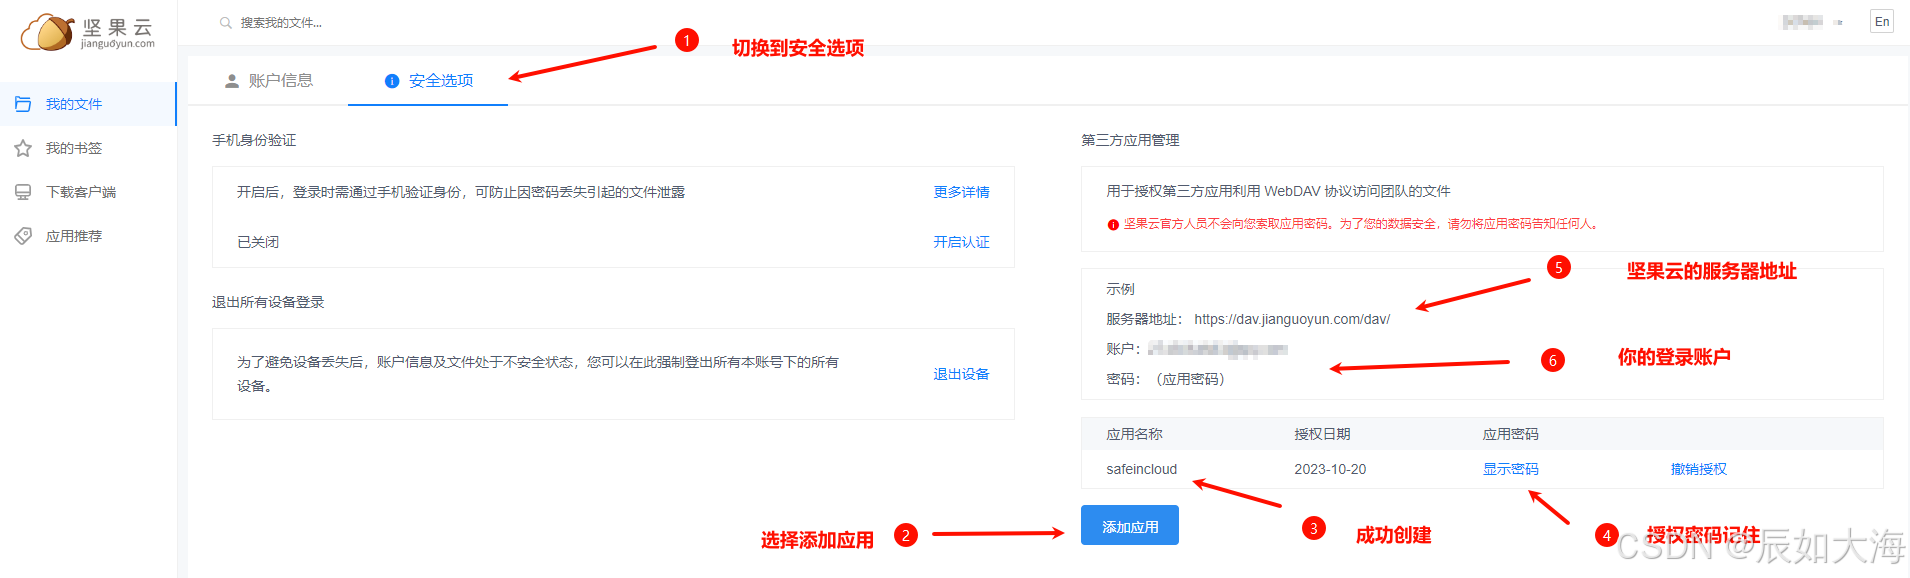Click the 退出所有设备登录 section heading
The image size is (1910, 578).
point(268,302)
